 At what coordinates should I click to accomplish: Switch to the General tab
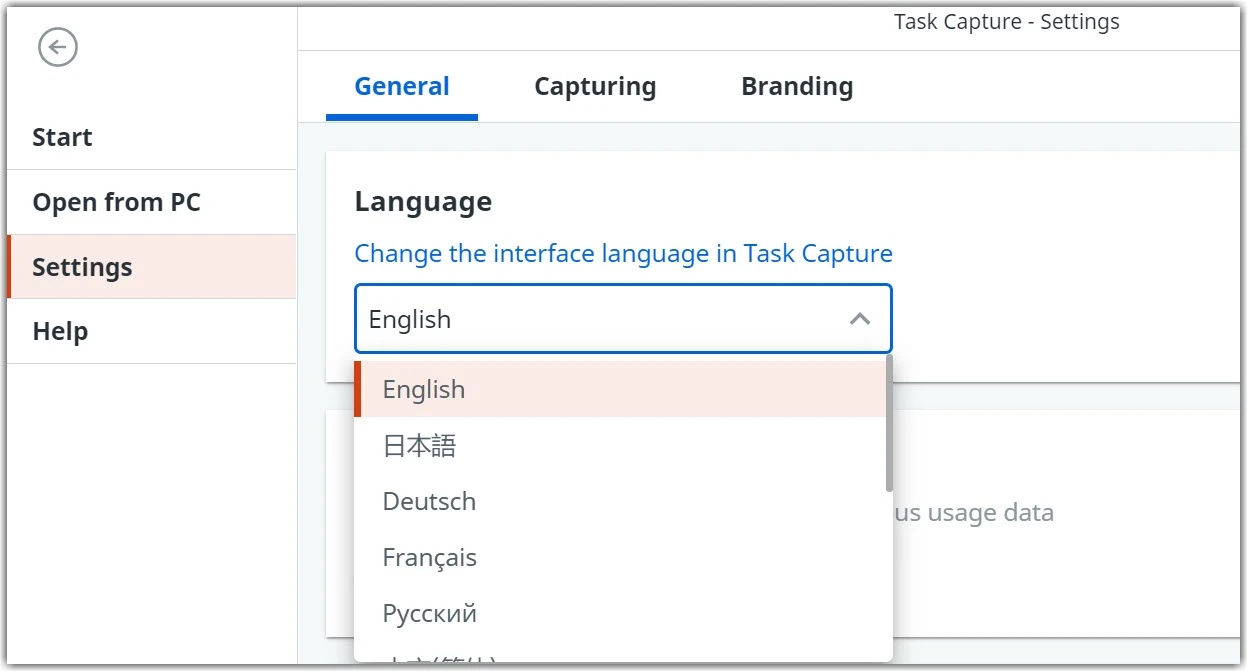[402, 87]
